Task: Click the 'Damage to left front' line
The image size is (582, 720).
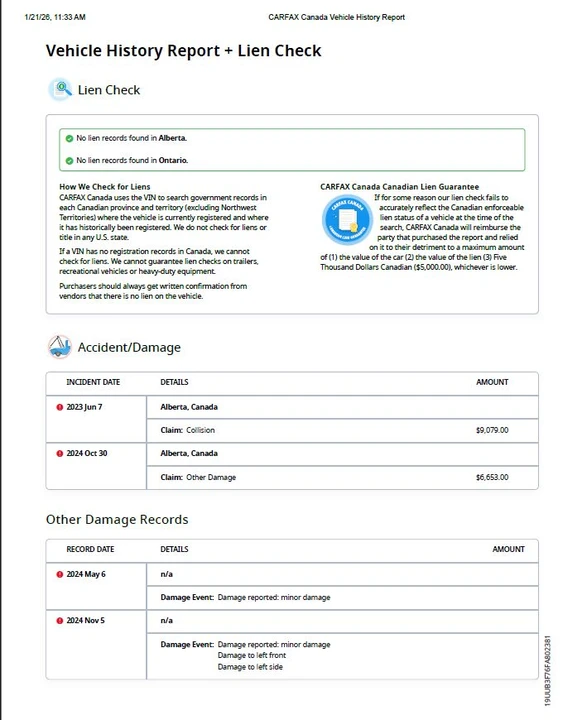Action: point(252,655)
